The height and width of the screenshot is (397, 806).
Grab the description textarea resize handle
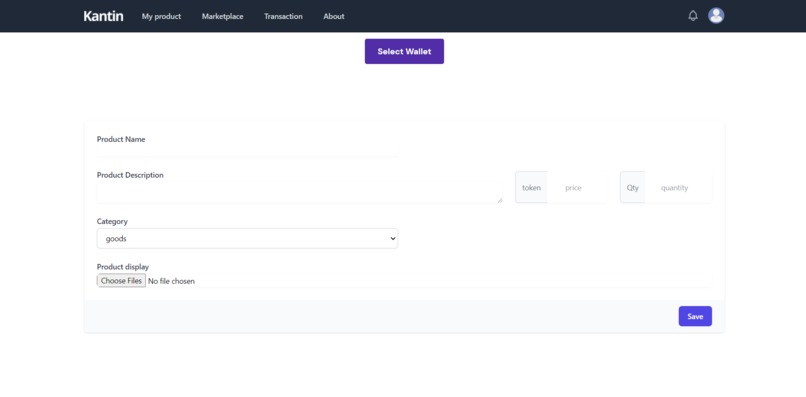(500, 201)
